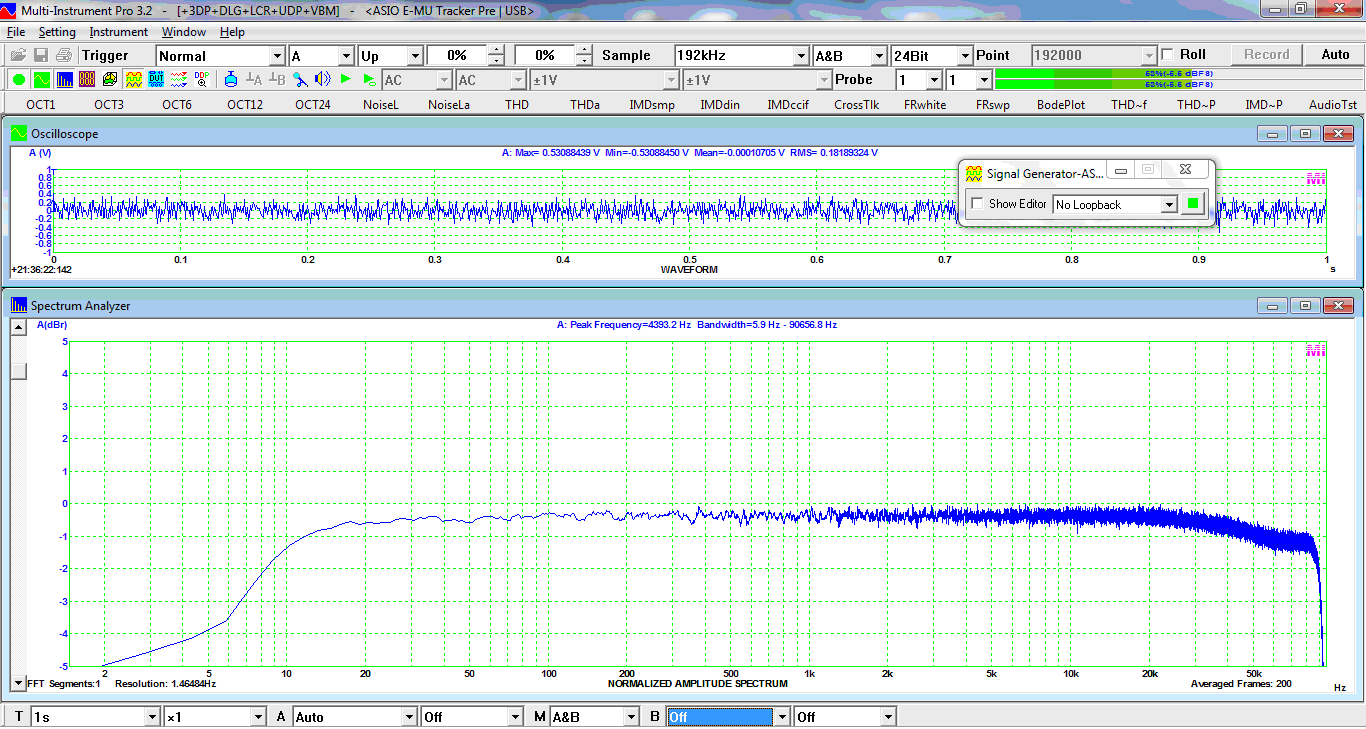
Task: Decrease the trigger delay percentage spinner
Action: tap(583, 61)
